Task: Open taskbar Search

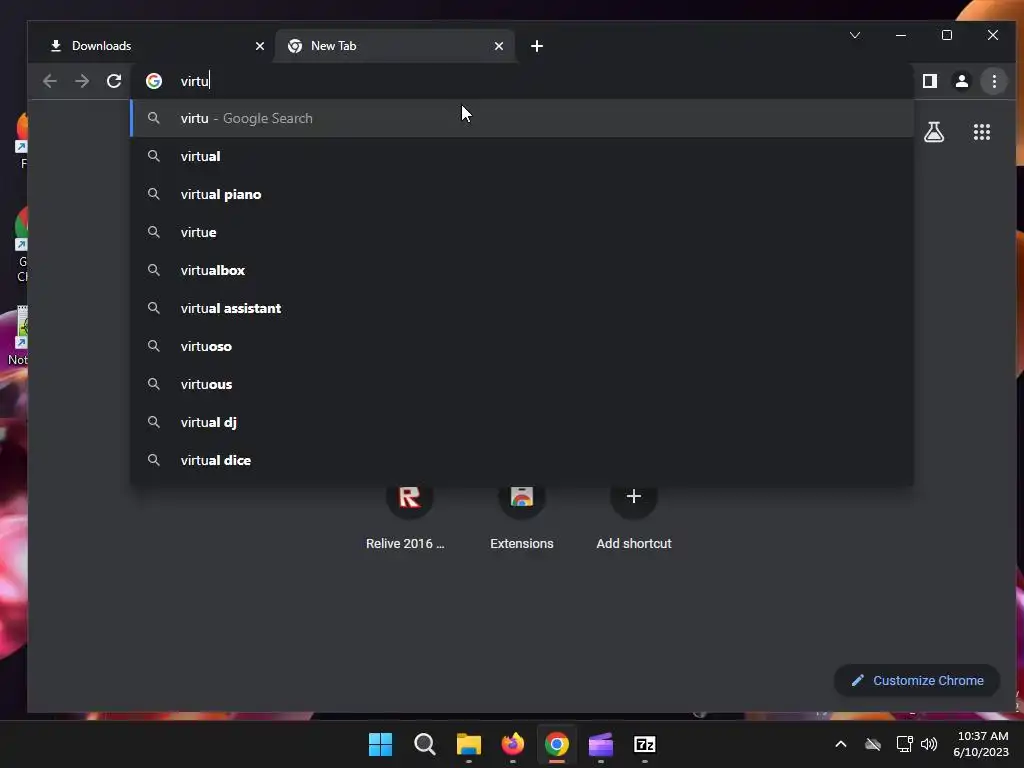Action: coord(424,744)
